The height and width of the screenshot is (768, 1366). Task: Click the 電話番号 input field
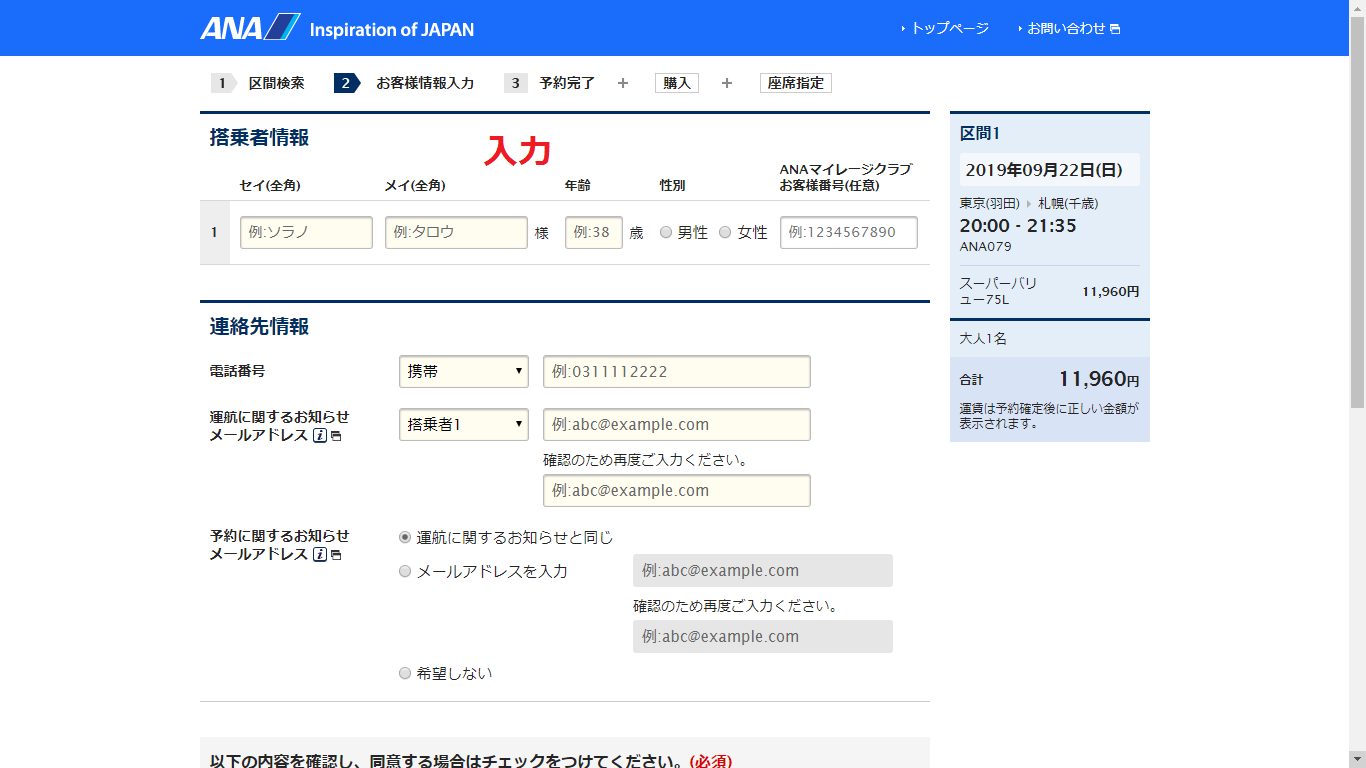coord(676,372)
